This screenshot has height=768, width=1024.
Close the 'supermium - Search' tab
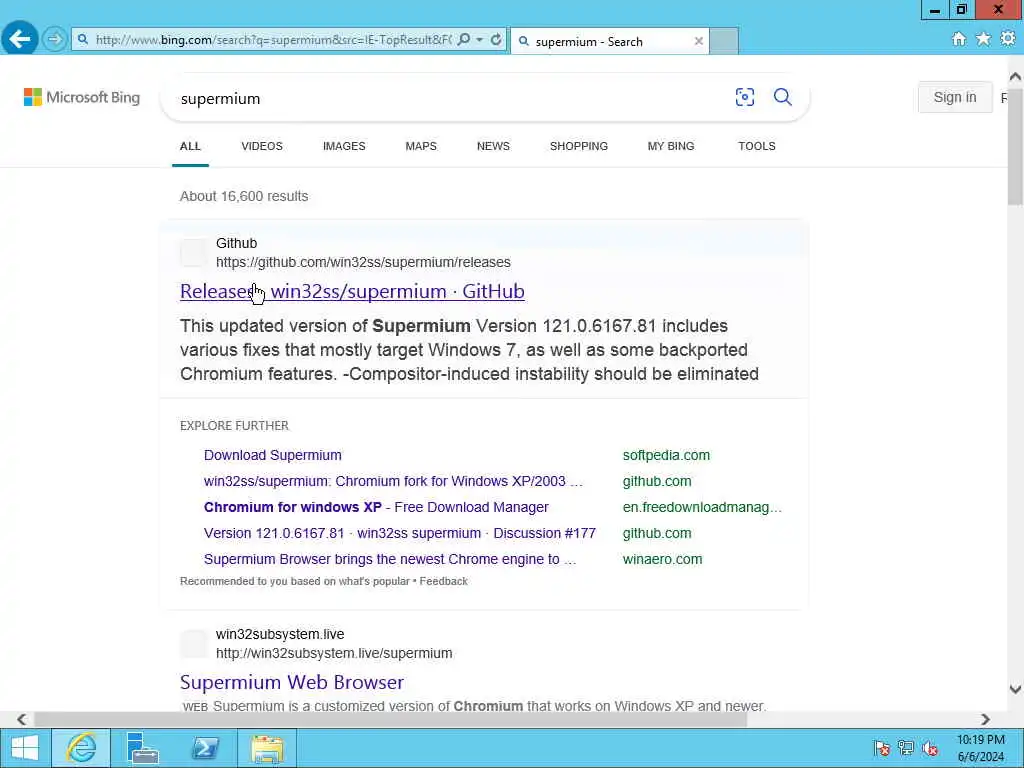[699, 41]
